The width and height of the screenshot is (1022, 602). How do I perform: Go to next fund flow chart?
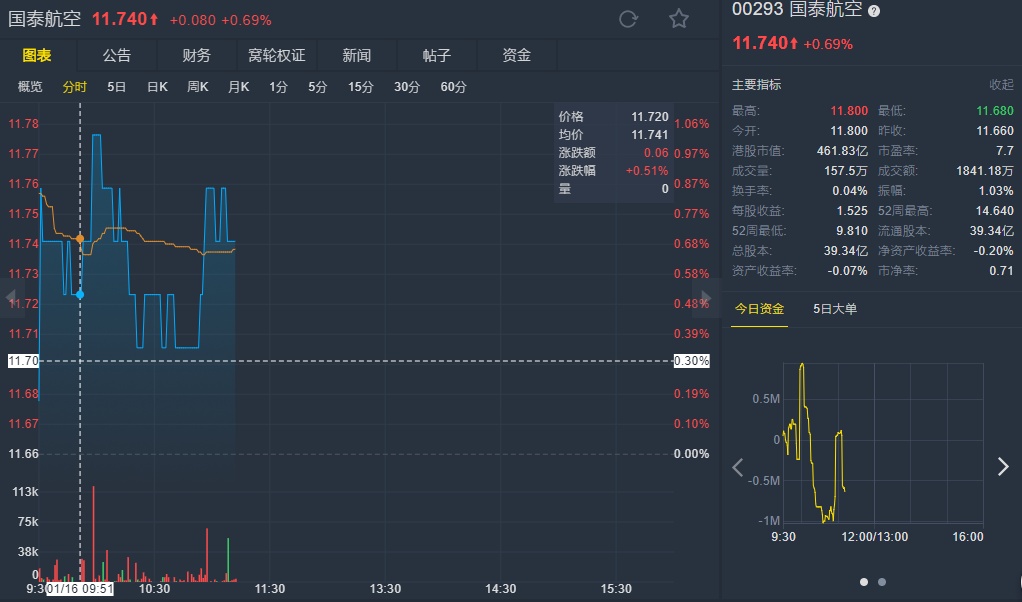pyautogui.click(x=1003, y=467)
